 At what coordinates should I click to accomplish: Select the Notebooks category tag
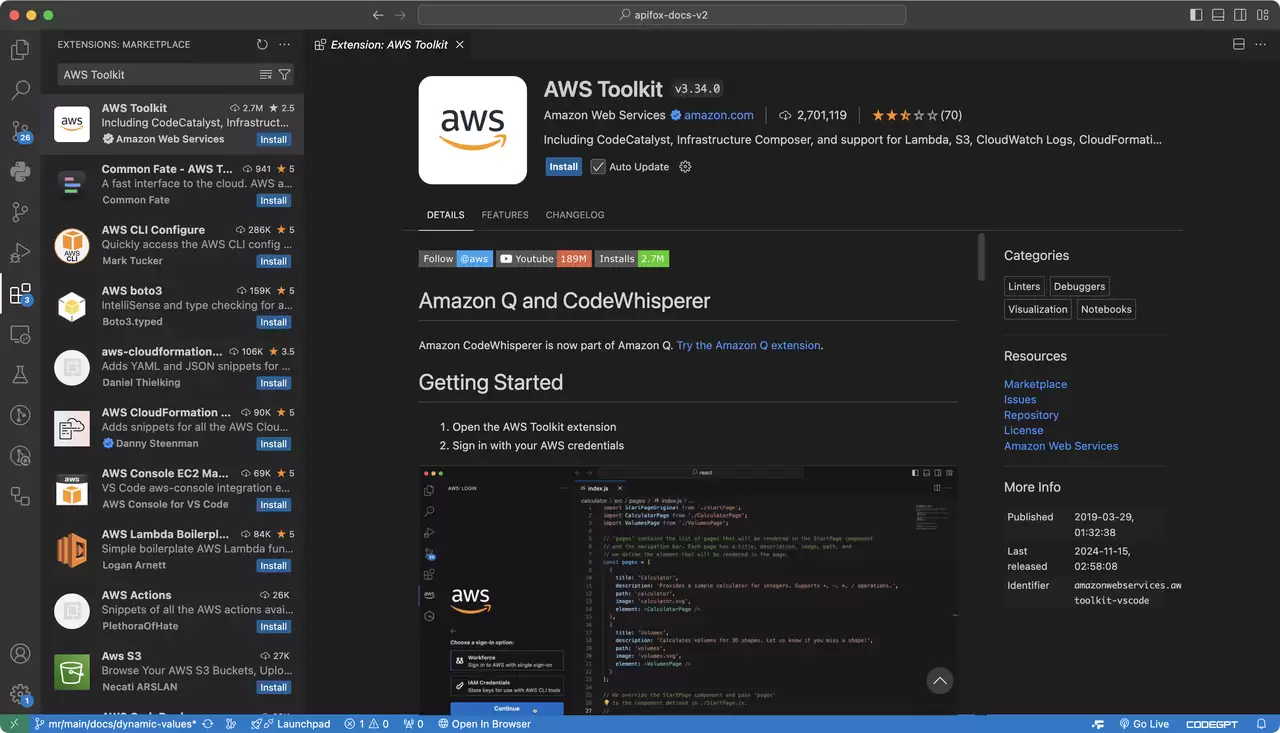pos(1106,309)
